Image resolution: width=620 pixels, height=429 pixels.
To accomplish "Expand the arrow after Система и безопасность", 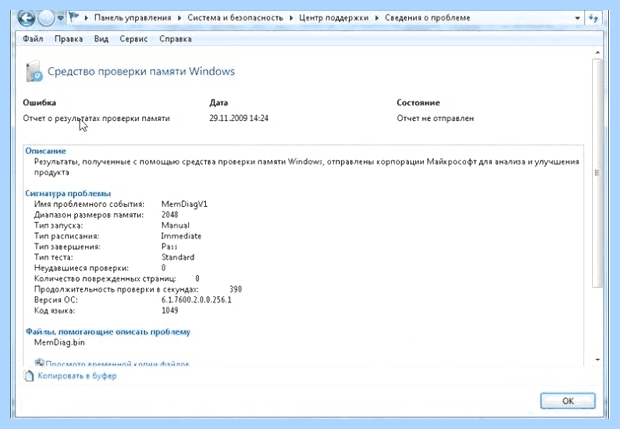I will 291,18.
